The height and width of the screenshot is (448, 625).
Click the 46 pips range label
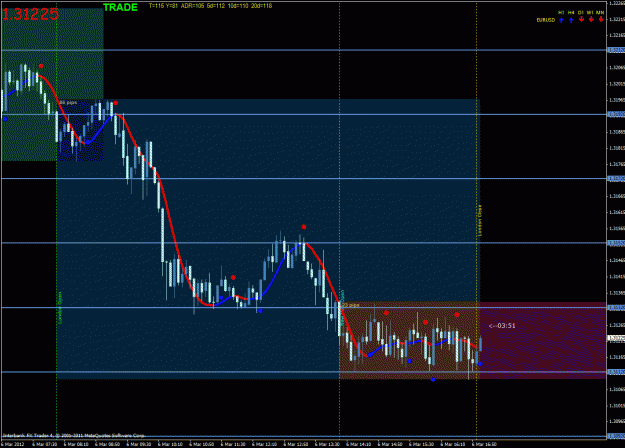pyautogui.click(x=68, y=102)
